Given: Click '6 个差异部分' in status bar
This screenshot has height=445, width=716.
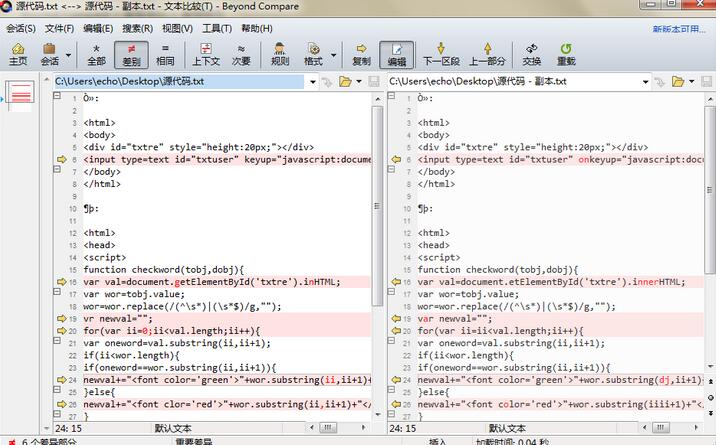Looking at the screenshot, I should (x=49, y=441).
